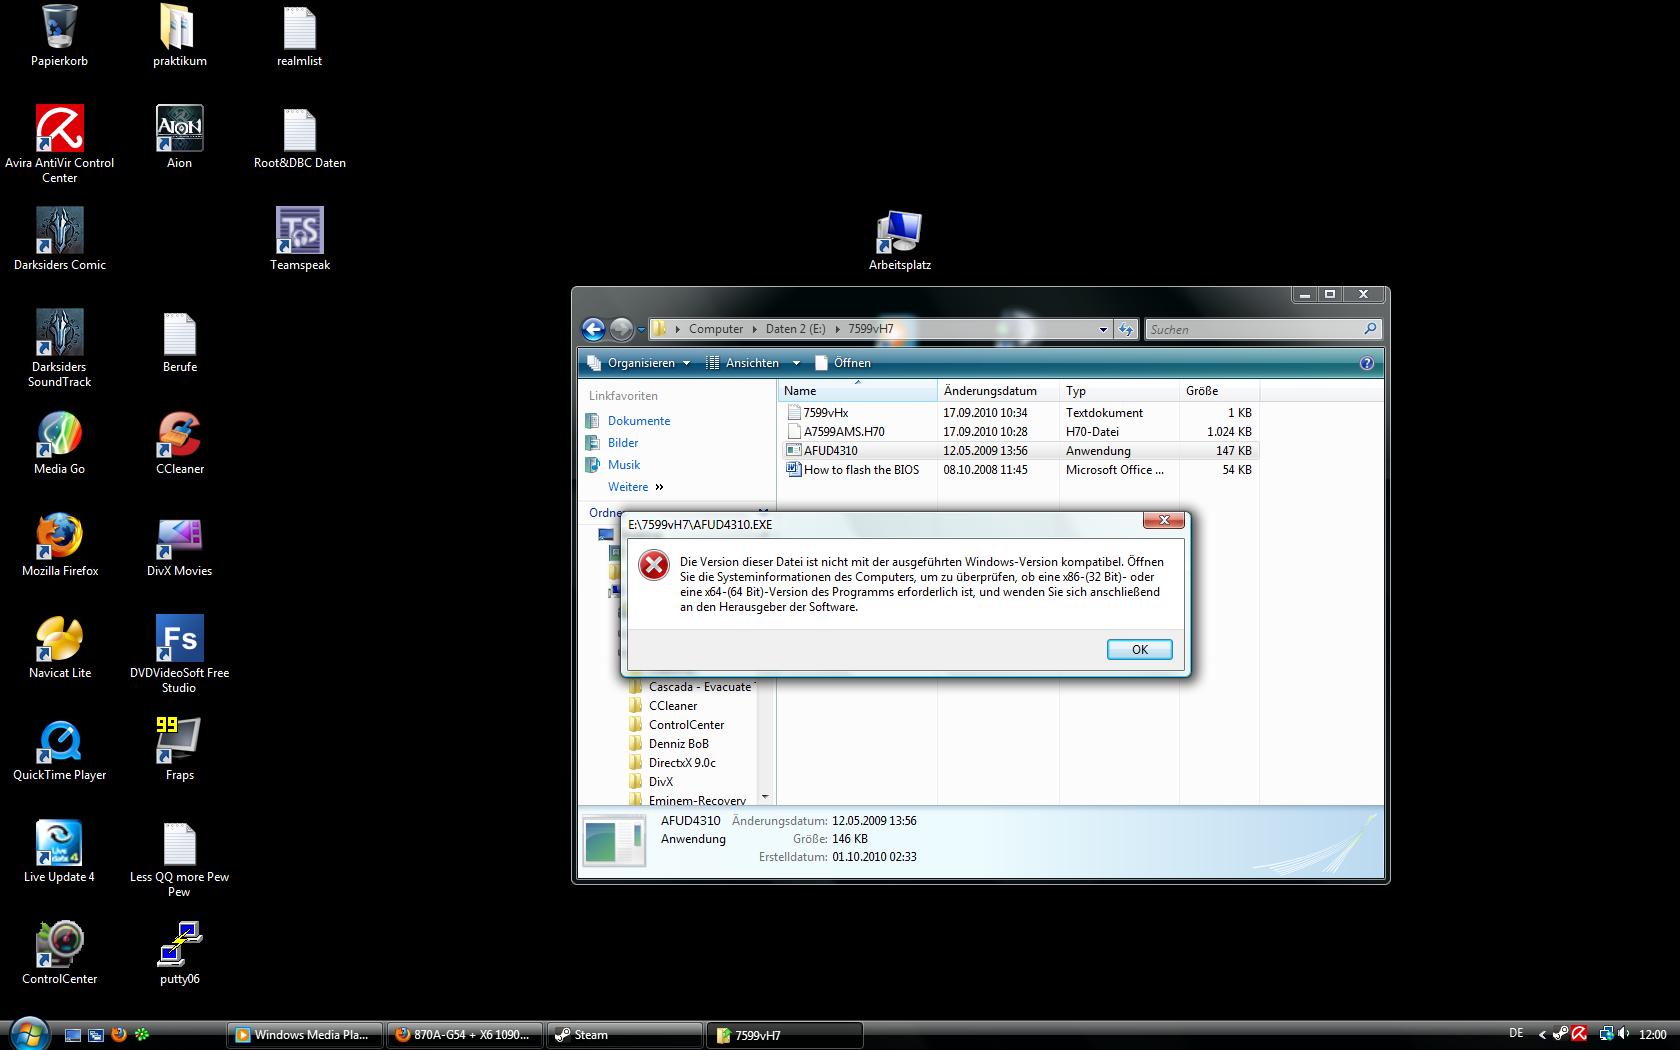Click Firefox quick launch icon in taskbar
The image size is (1680, 1050).
click(119, 1035)
